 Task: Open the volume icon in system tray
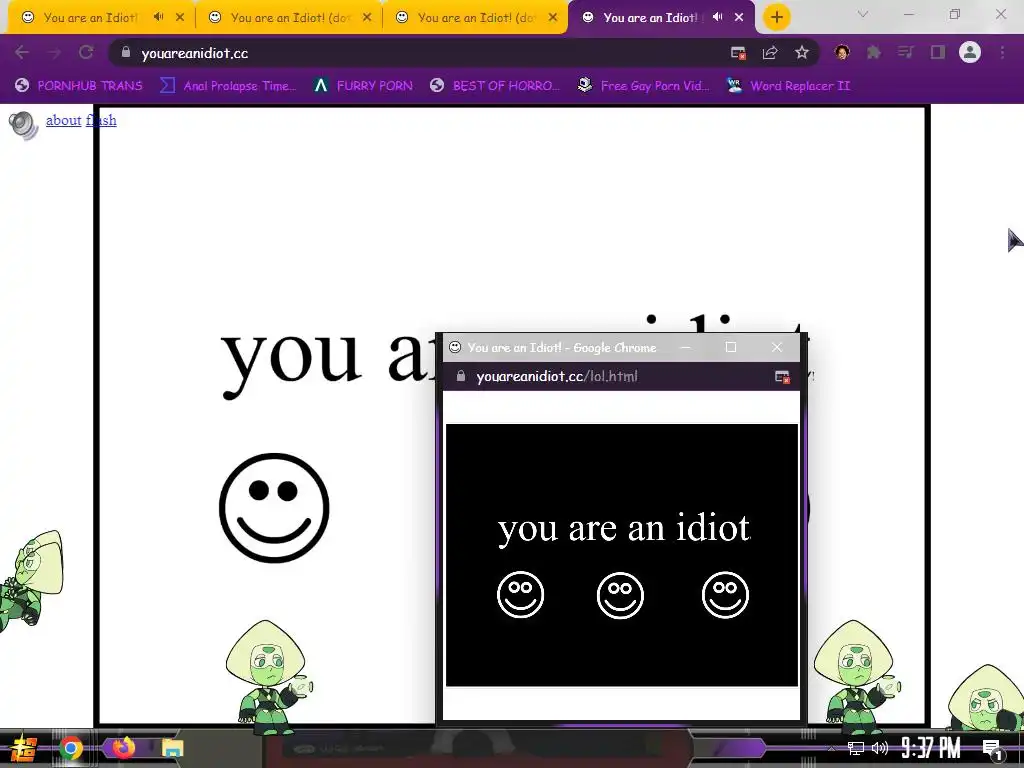880,748
